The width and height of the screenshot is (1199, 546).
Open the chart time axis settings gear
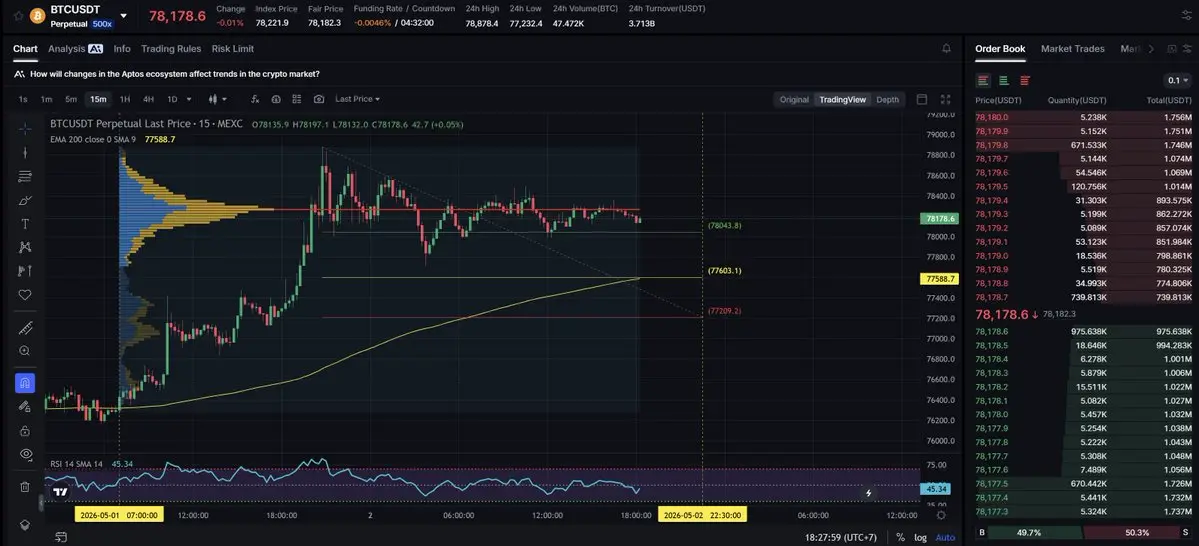(x=941, y=515)
